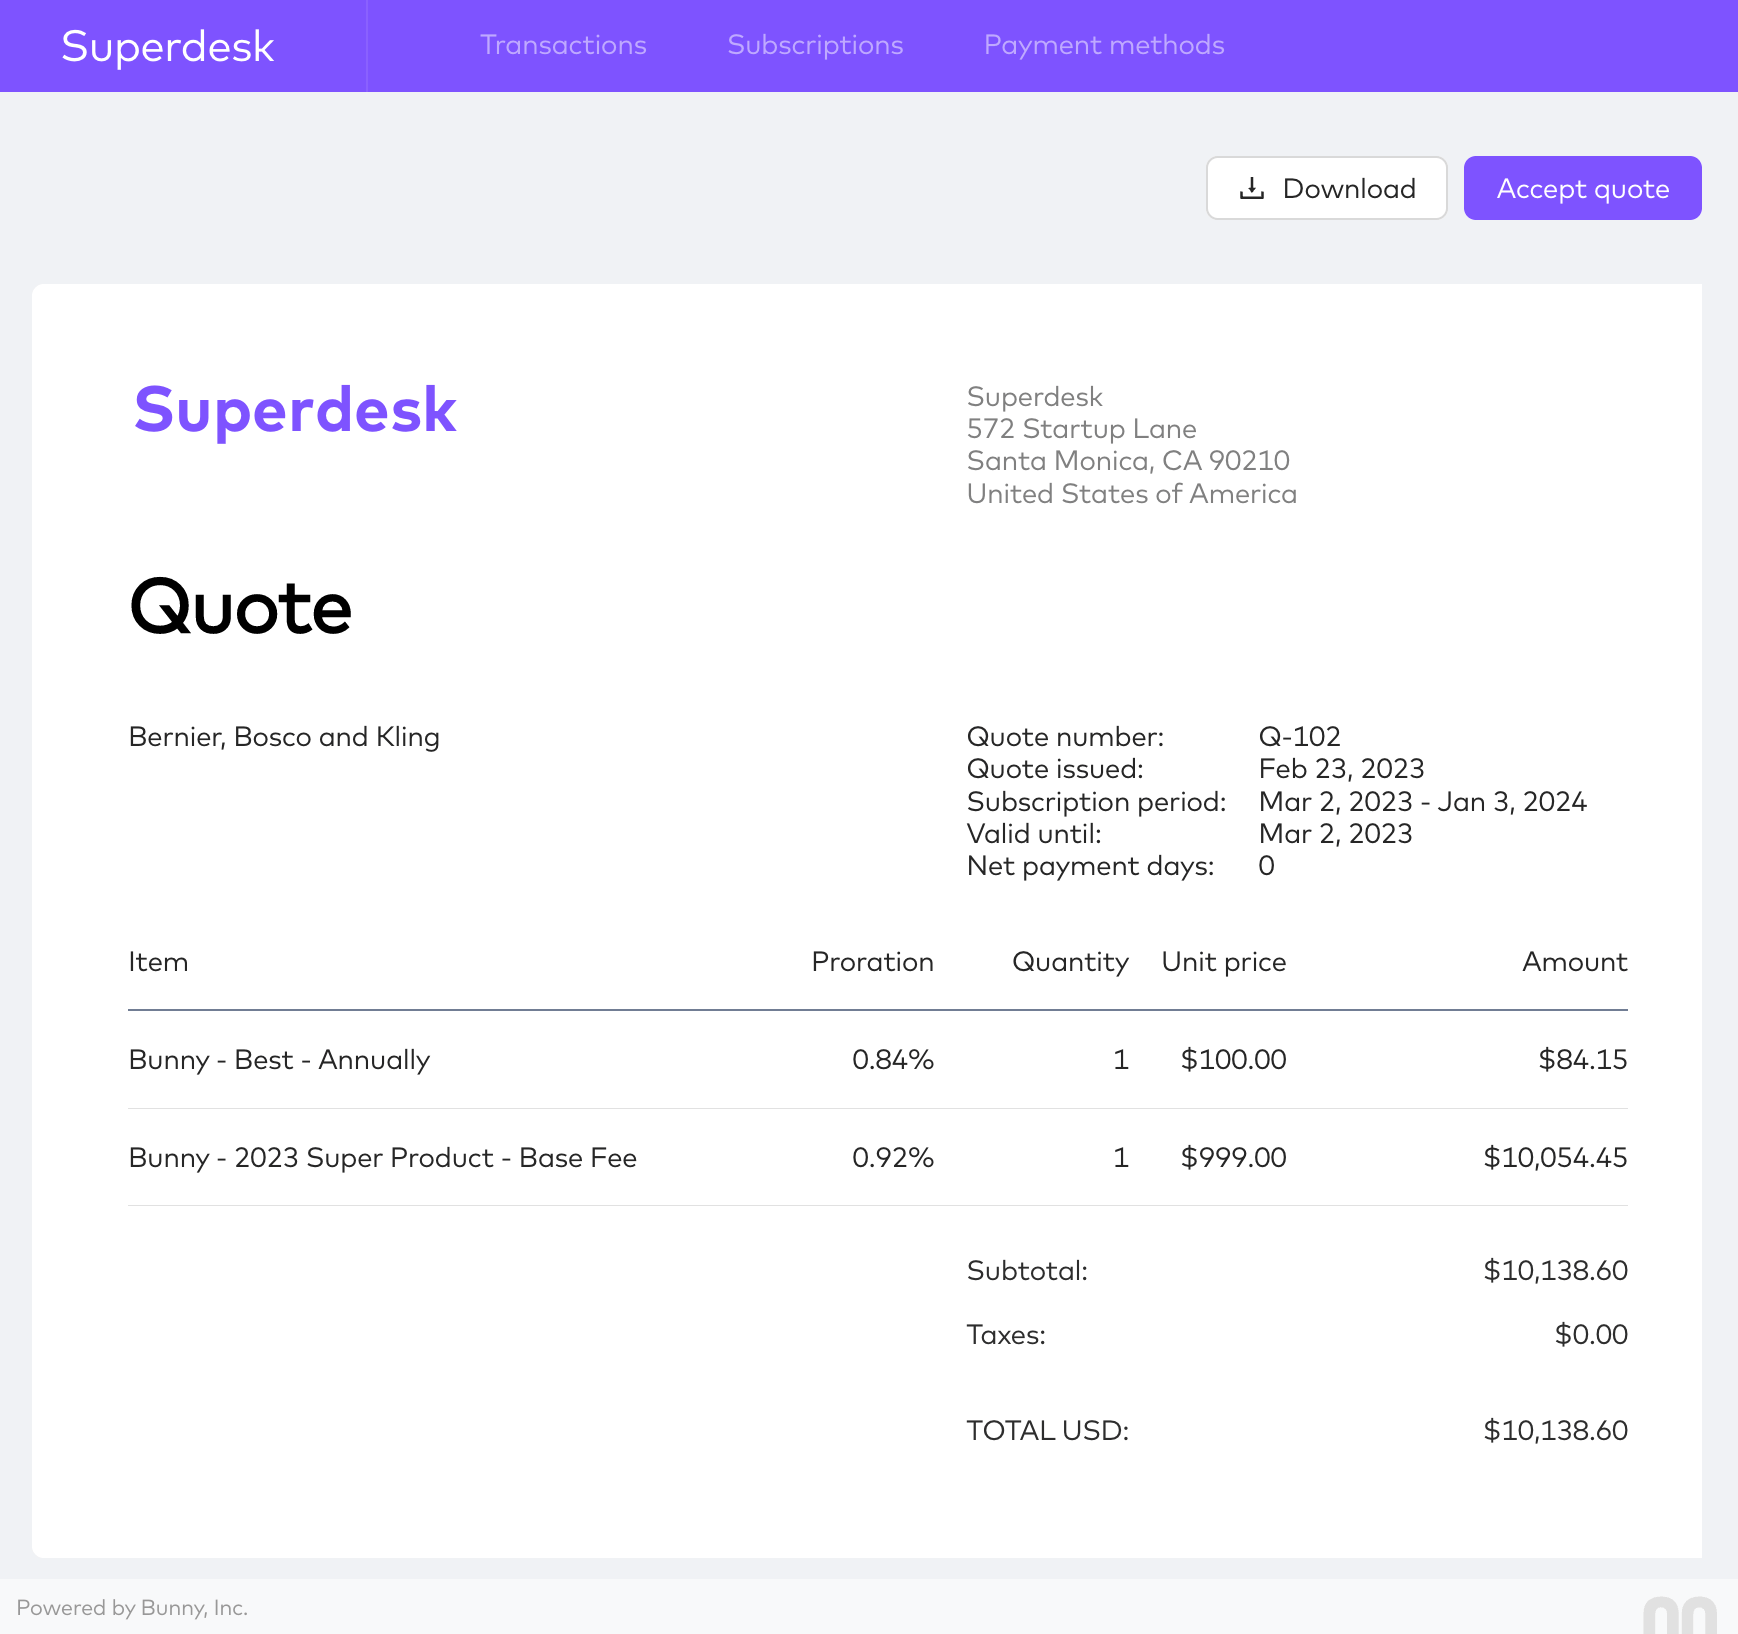The width and height of the screenshot is (1738, 1634).
Task: Click the subscription period date range
Action: click(1422, 801)
